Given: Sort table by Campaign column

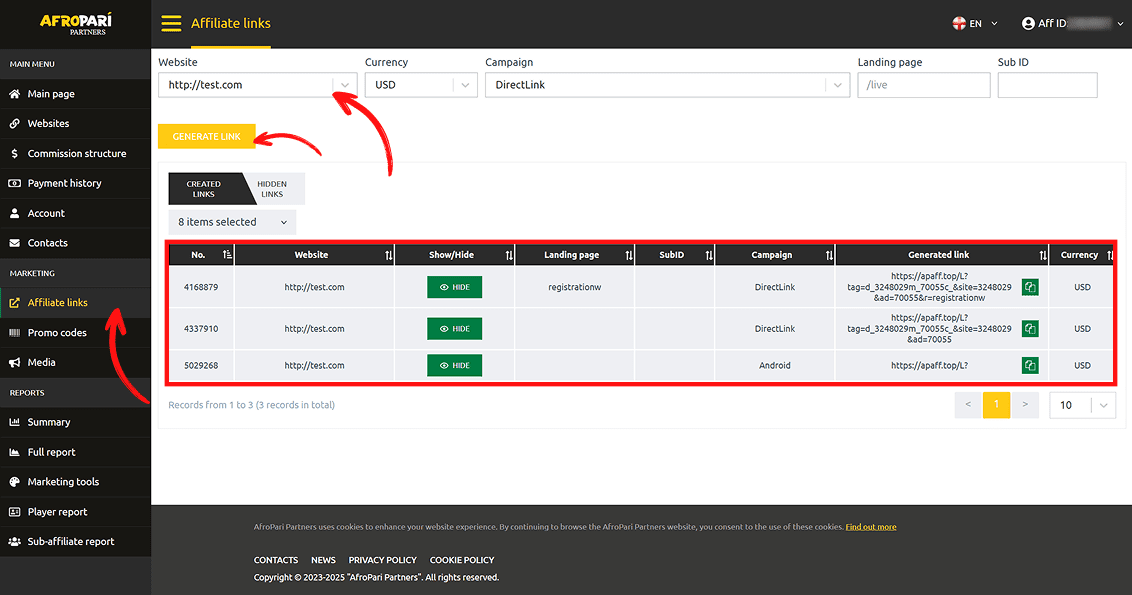Looking at the screenshot, I should click(829, 255).
